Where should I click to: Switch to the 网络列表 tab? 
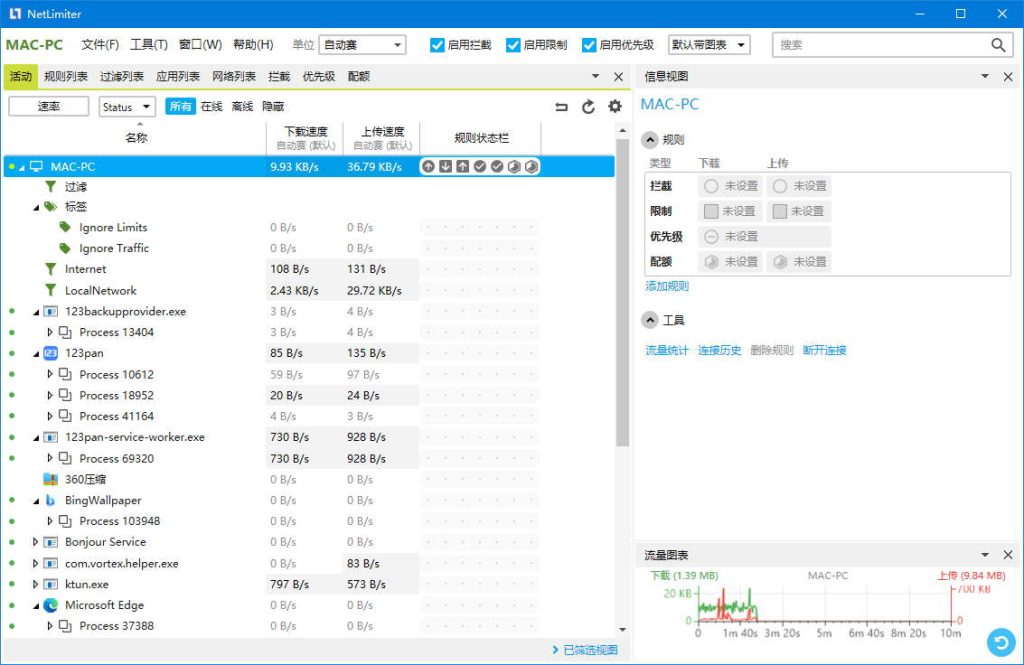(234, 77)
